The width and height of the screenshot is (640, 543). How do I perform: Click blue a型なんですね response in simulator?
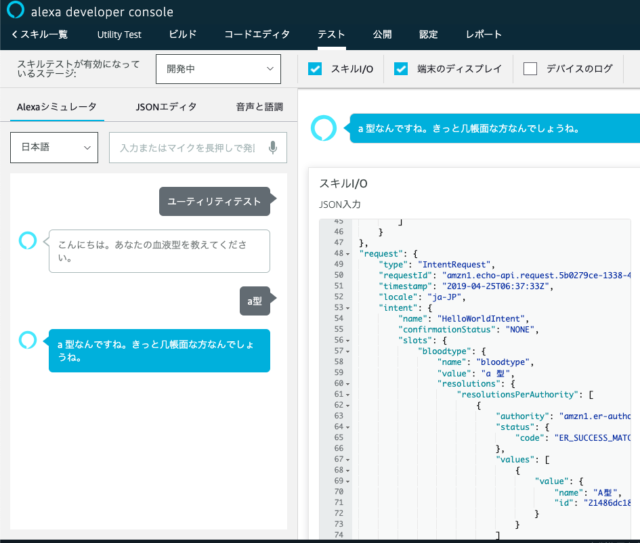pos(159,351)
